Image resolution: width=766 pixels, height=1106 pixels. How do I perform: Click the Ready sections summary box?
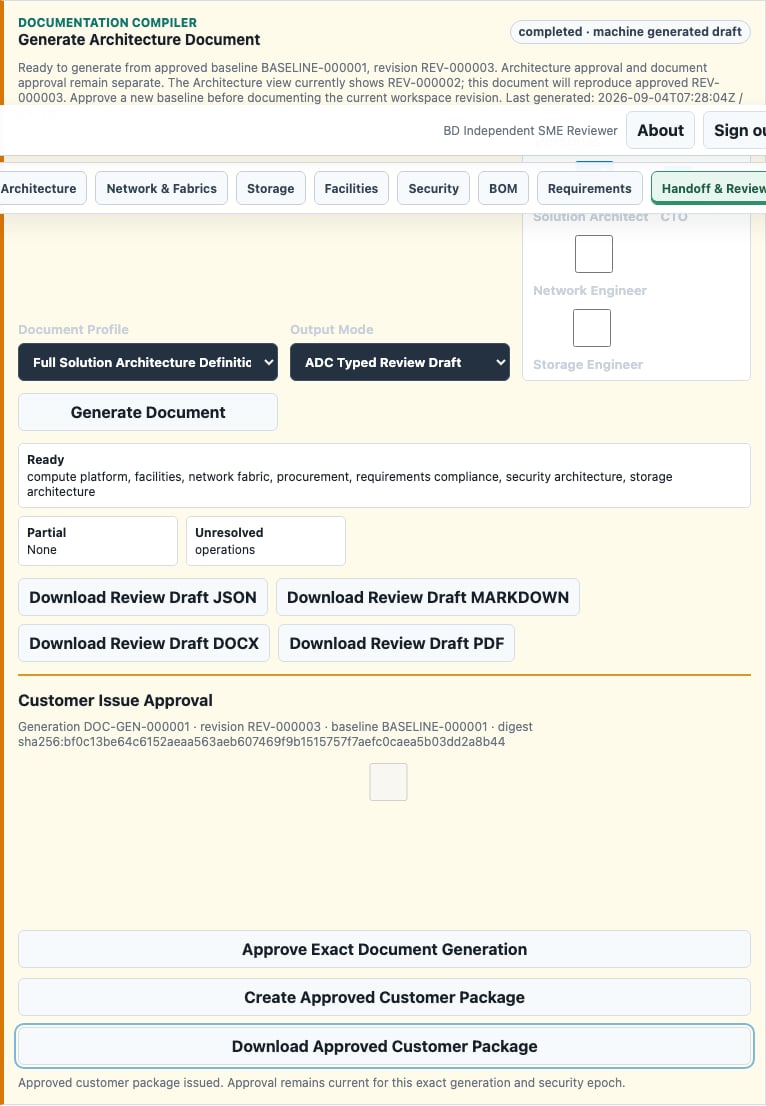pyautogui.click(x=384, y=475)
